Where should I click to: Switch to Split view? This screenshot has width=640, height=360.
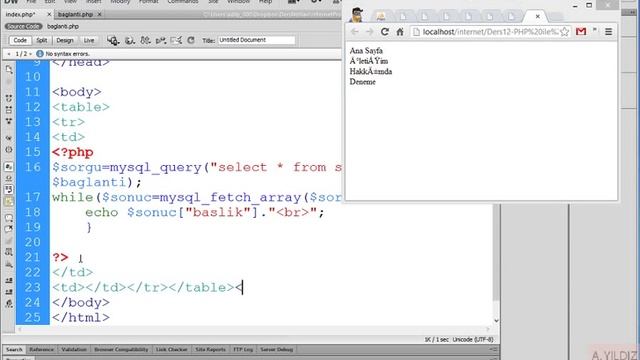pyautogui.click(x=41, y=40)
